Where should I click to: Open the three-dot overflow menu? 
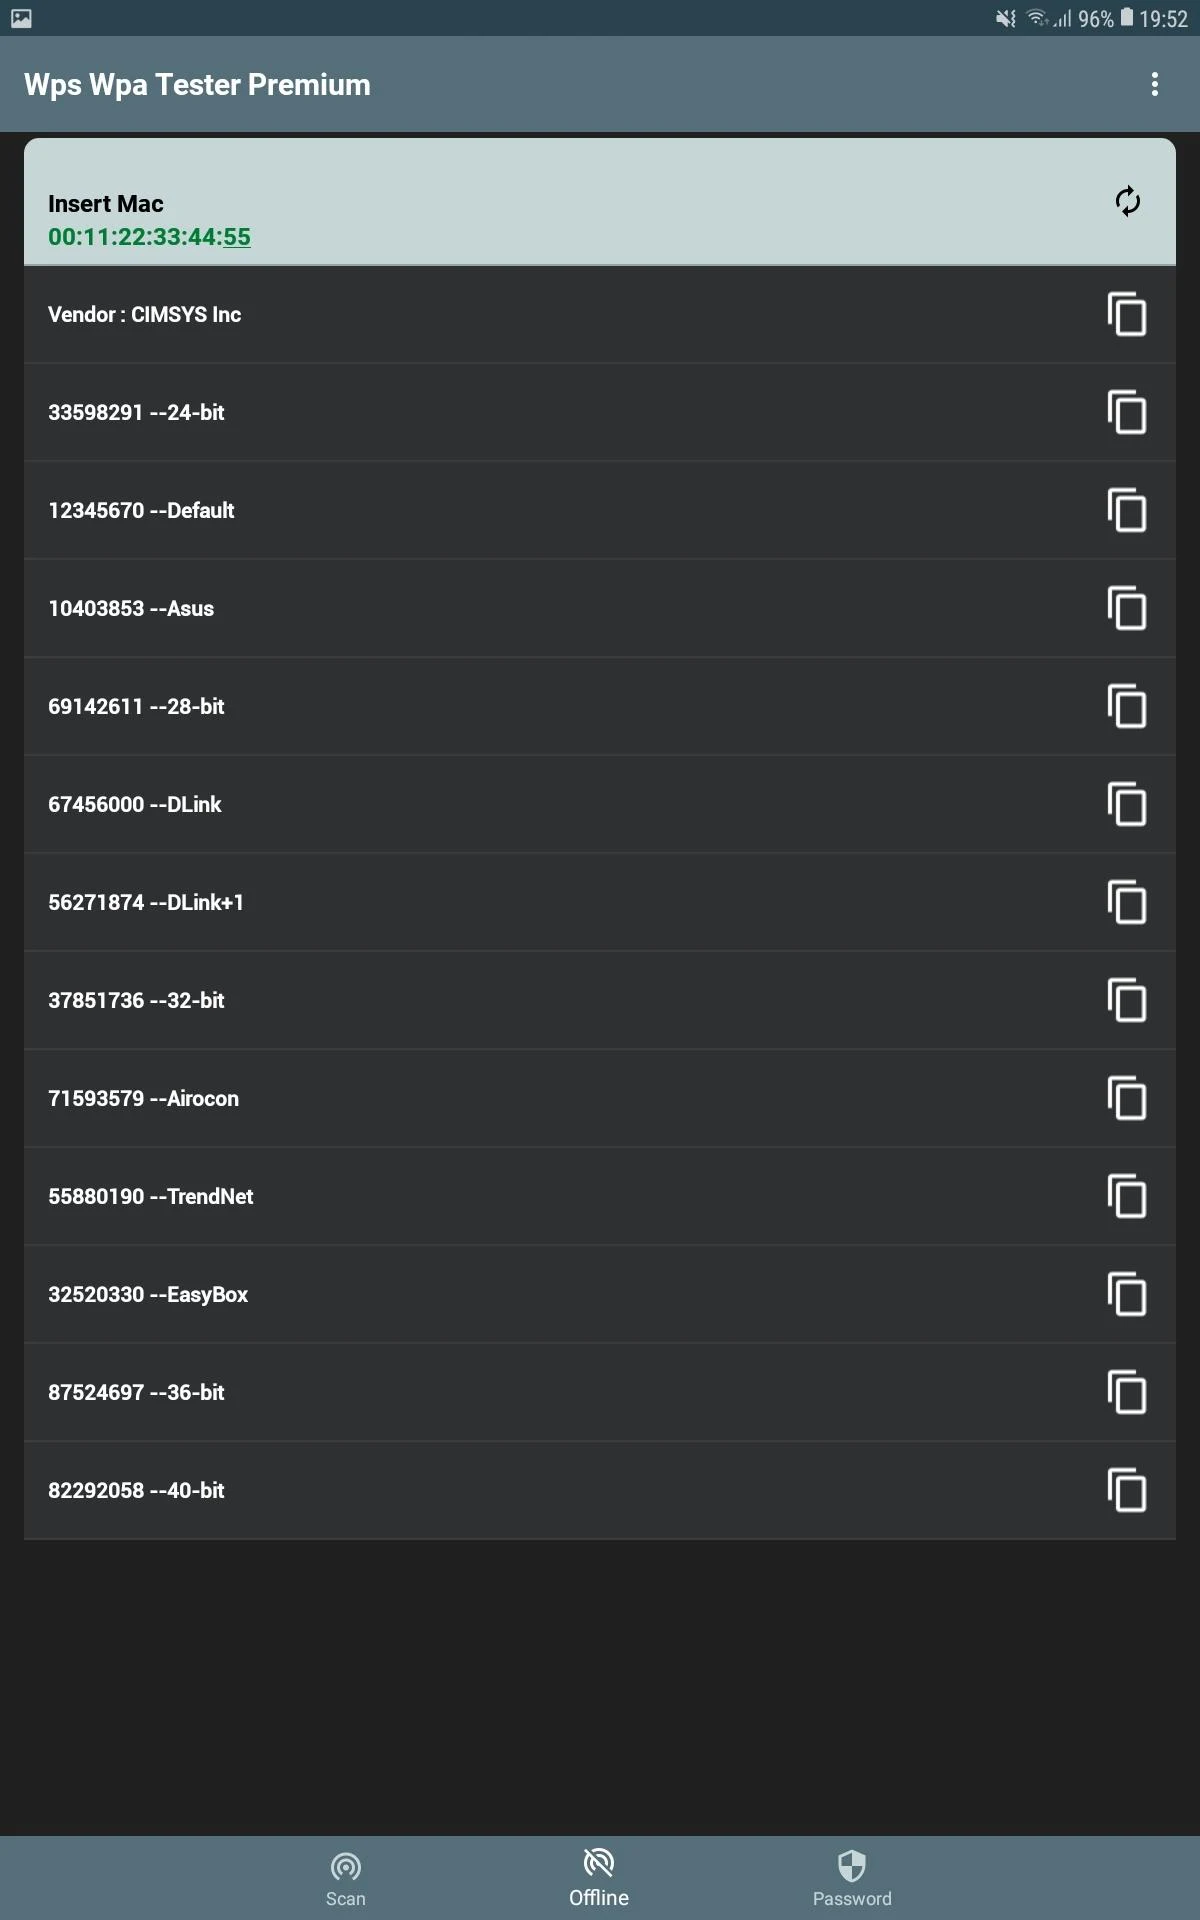pos(1154,85)
